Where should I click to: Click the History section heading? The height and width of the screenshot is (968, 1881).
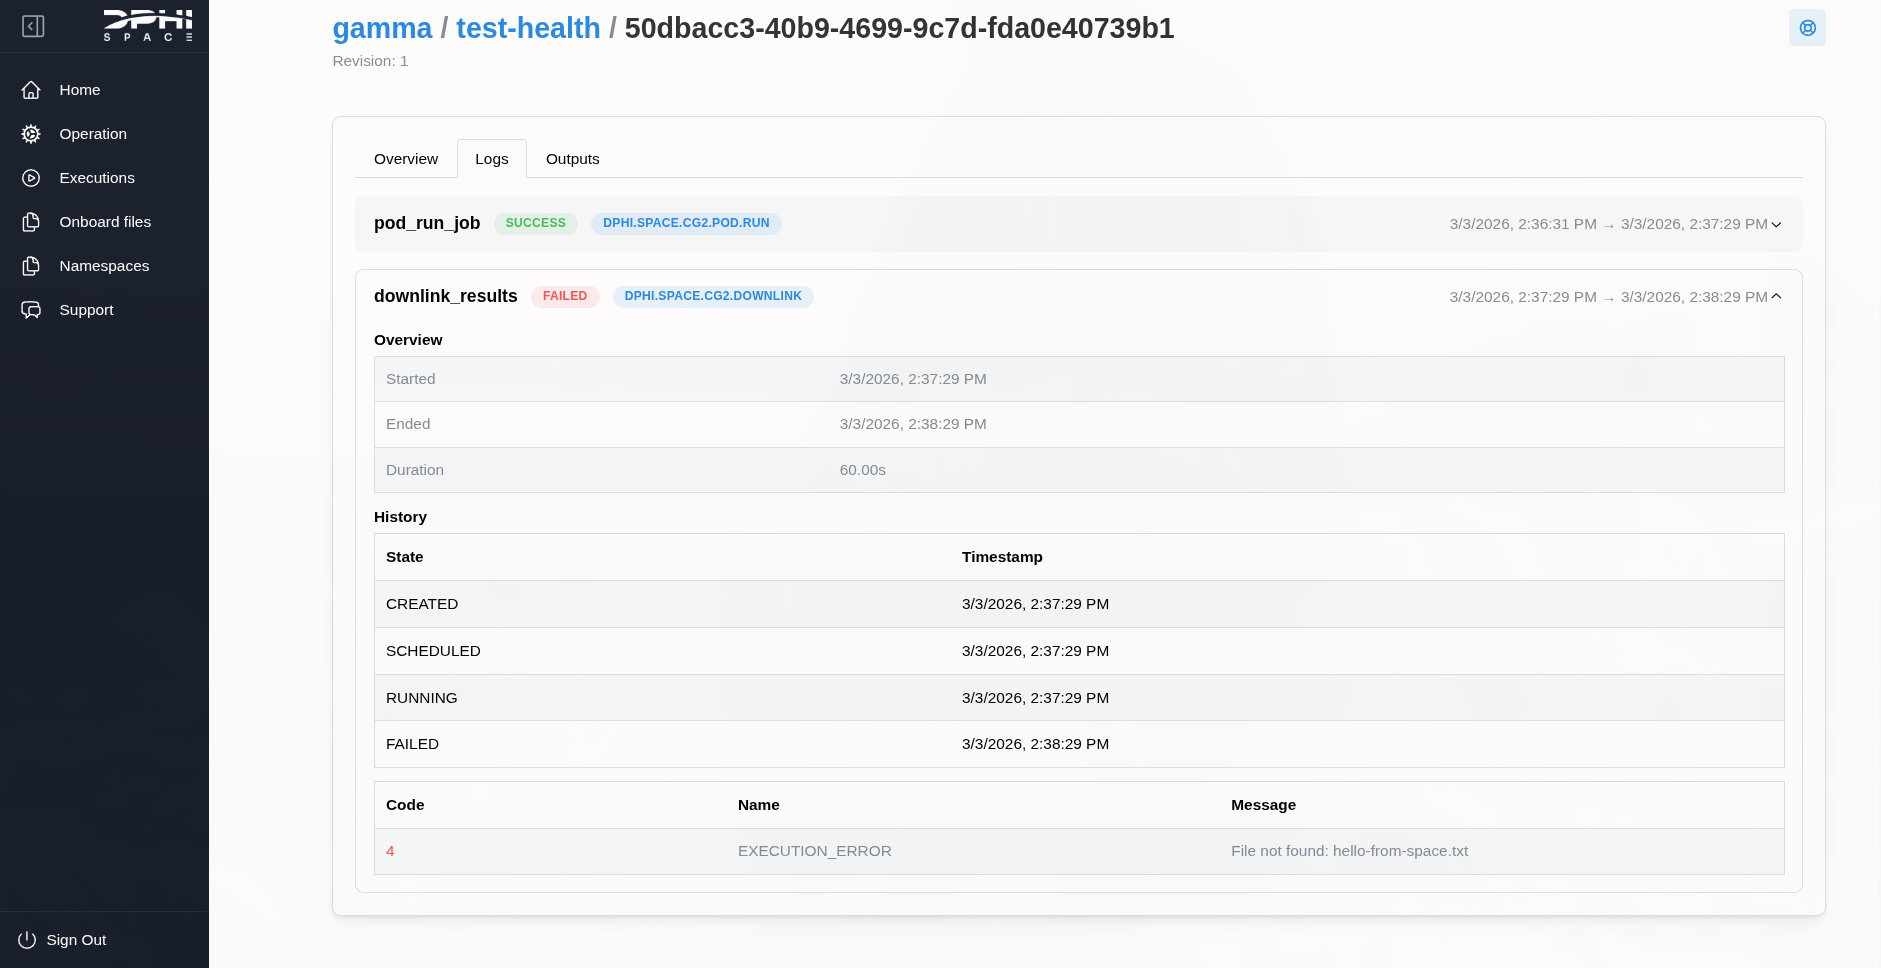400,517
